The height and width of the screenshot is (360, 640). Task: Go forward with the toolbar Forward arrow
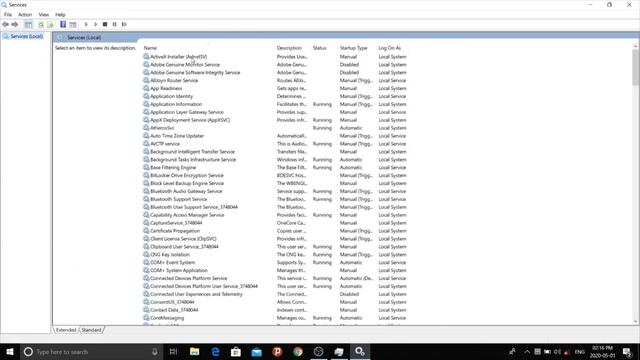15,24
